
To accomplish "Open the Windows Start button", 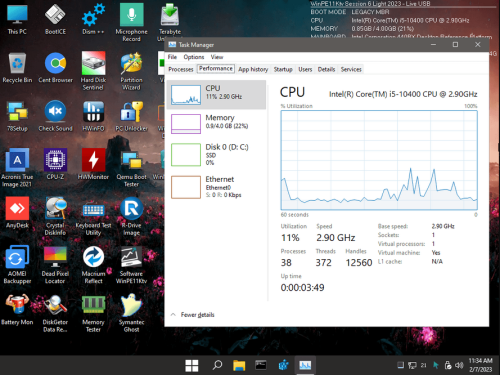I will 192,365.
